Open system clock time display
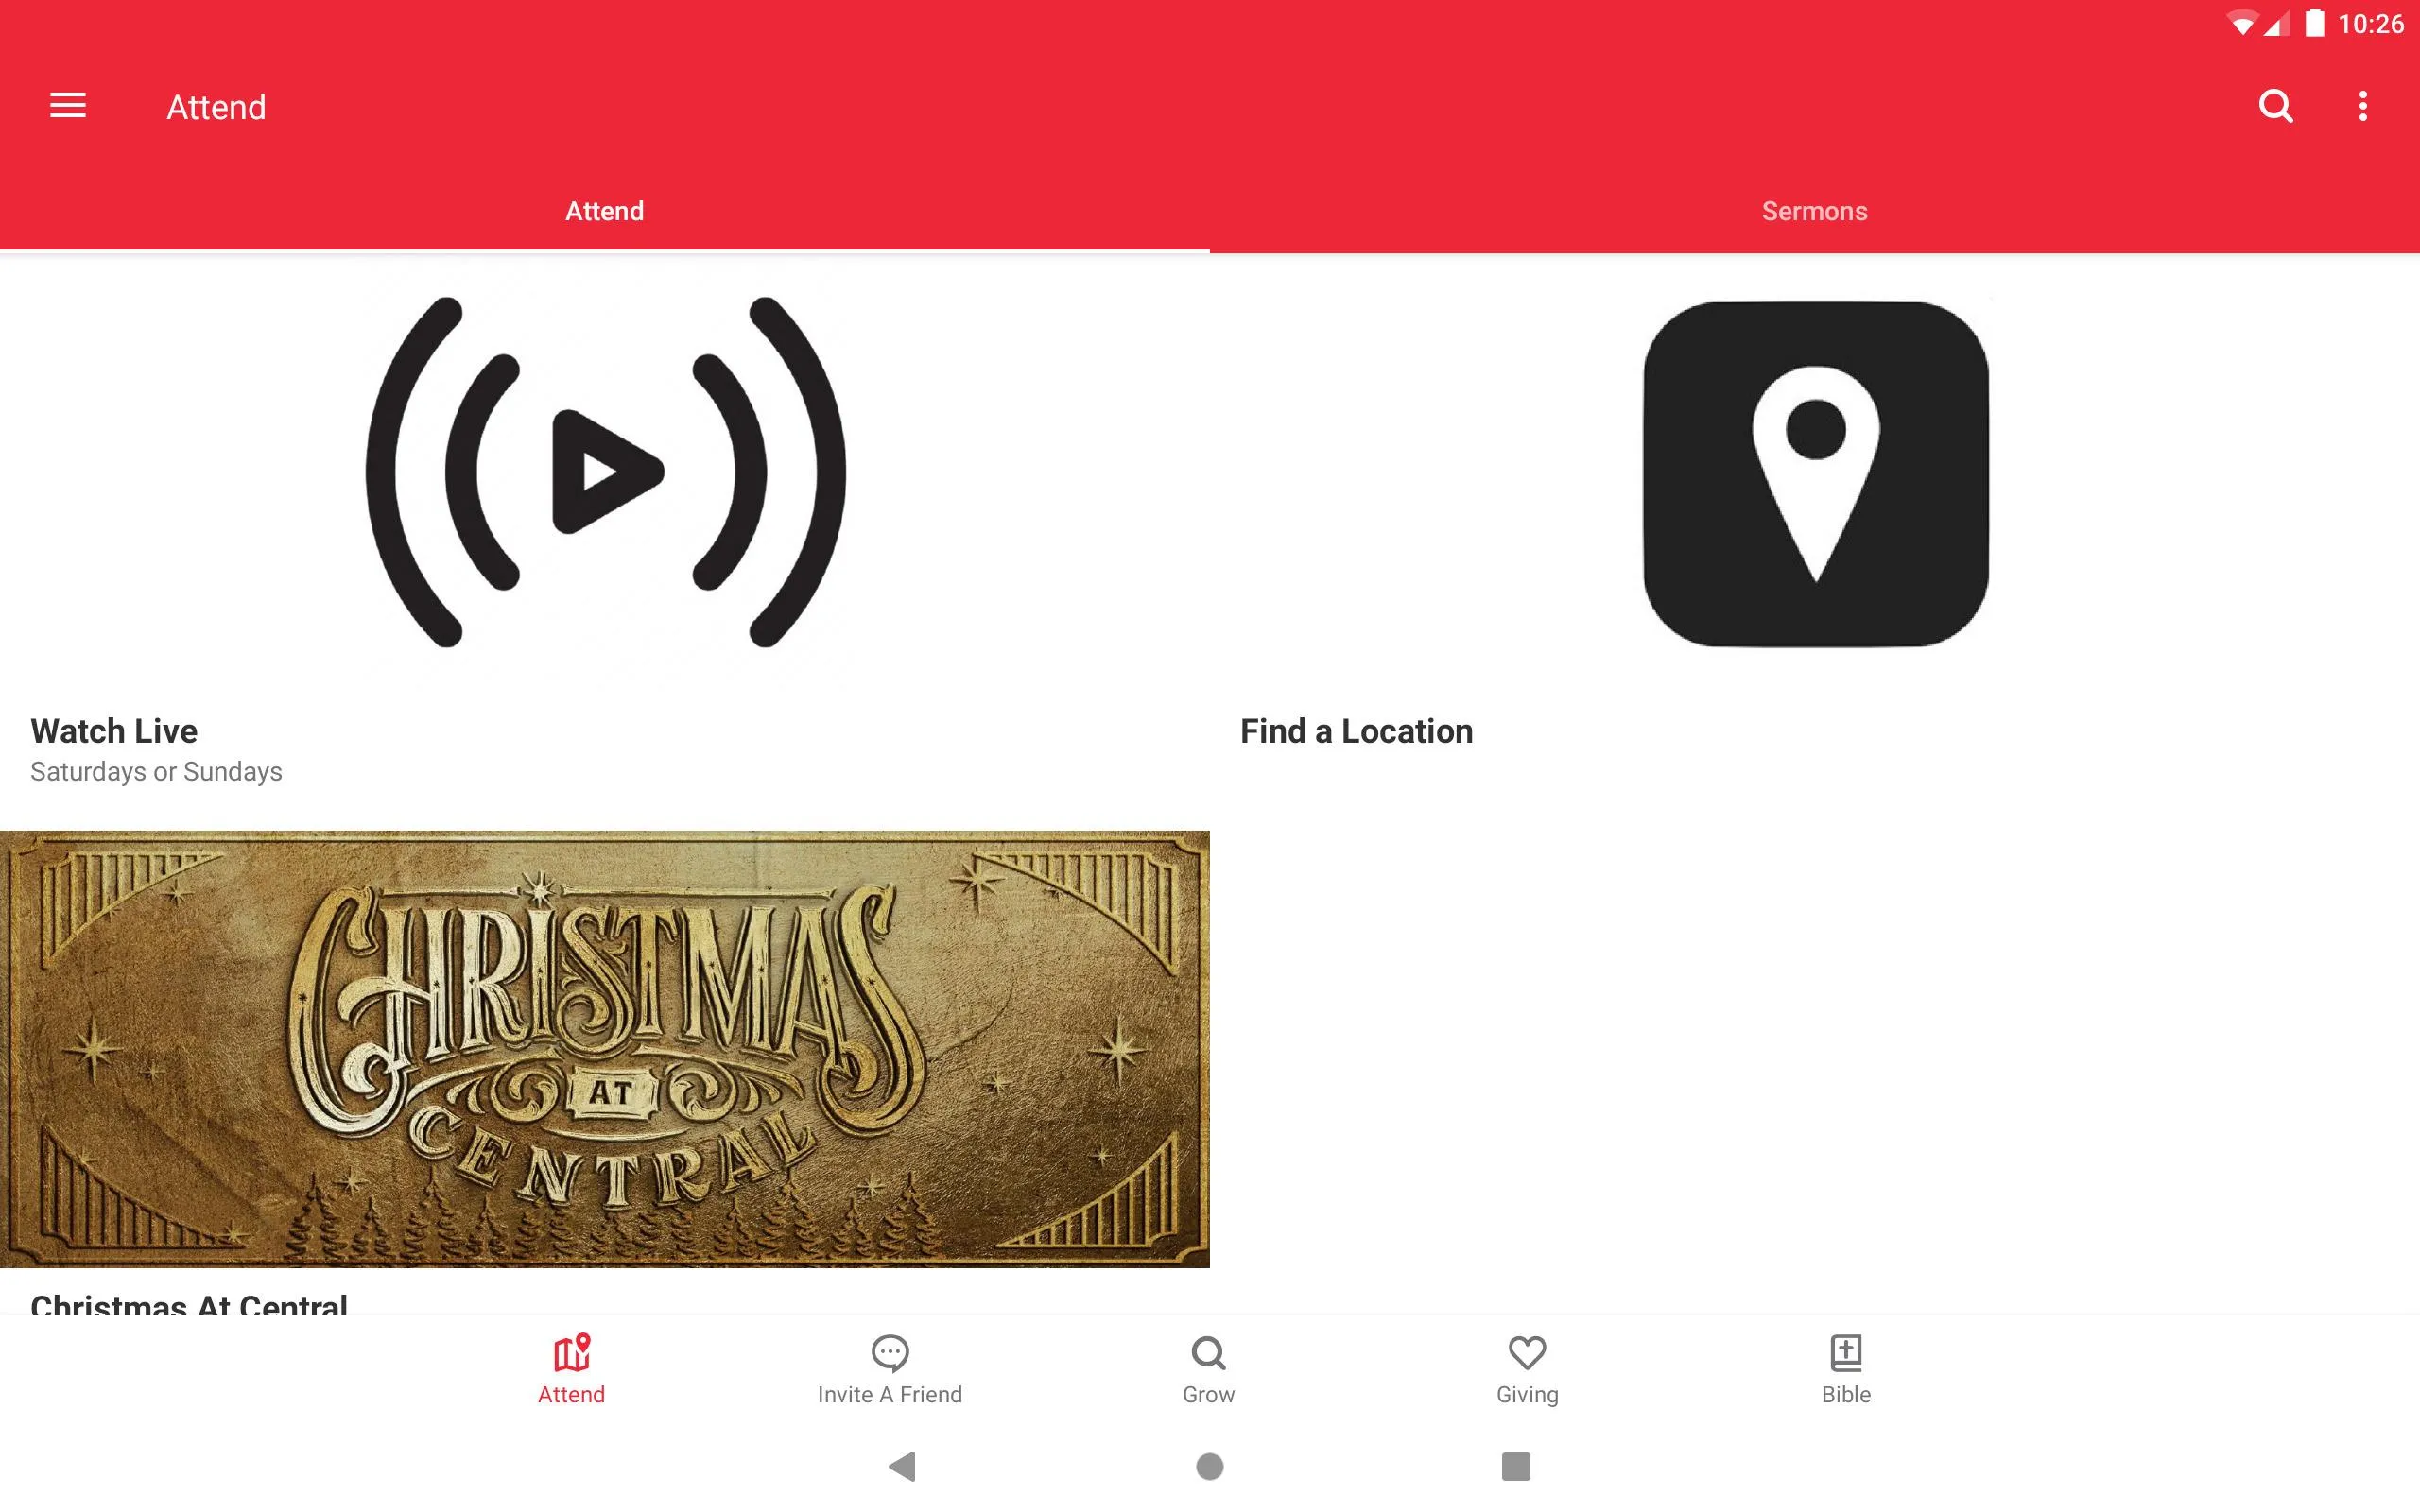This screenshot has width=2420, height=1512. pos(2371,23)
